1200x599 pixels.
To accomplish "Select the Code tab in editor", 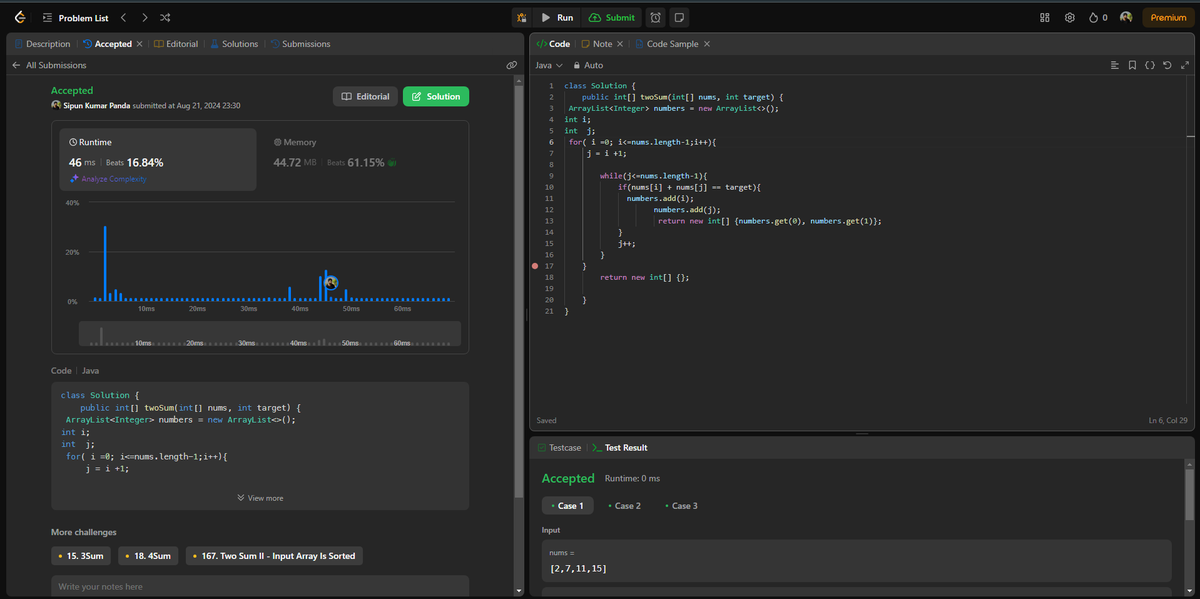I will (x=553, y=44).
